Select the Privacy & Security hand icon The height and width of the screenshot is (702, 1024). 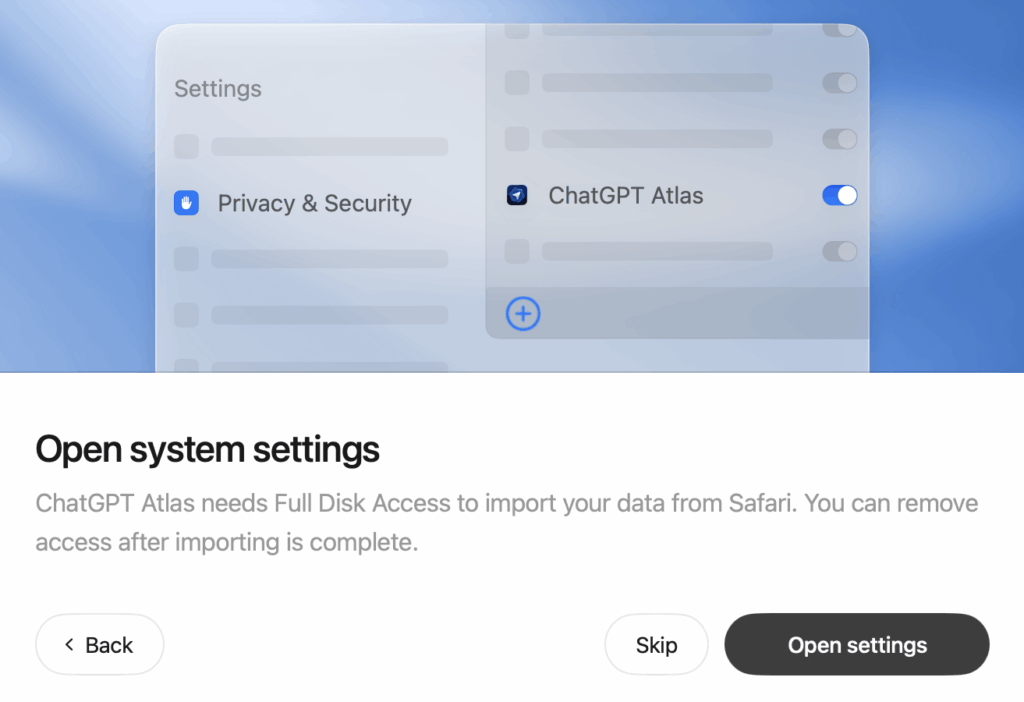186,203
